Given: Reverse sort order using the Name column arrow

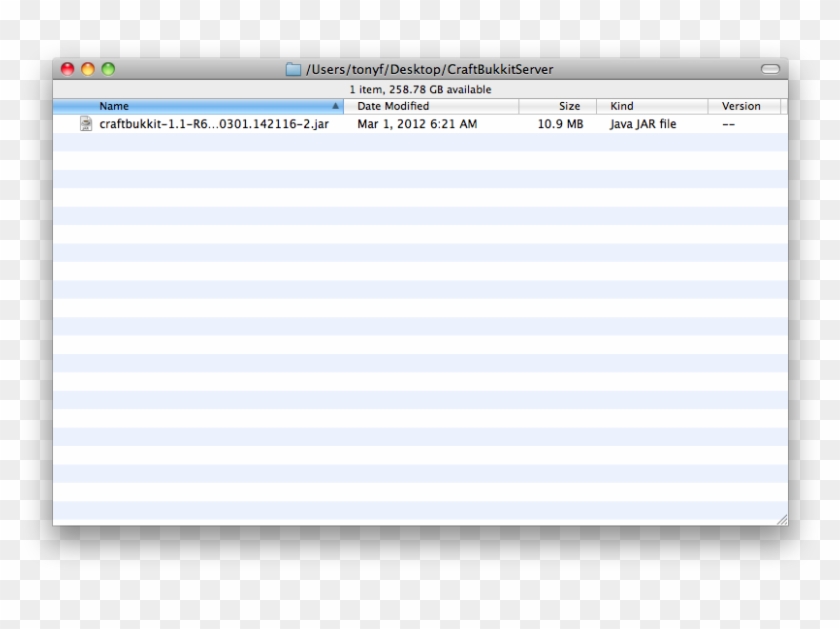Looking at the screenshot, I should [335, 106].
